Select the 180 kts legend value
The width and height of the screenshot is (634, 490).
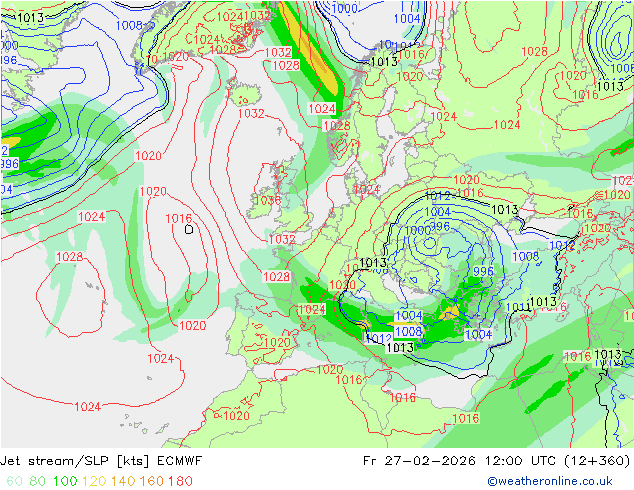click(x=180, y=481)
